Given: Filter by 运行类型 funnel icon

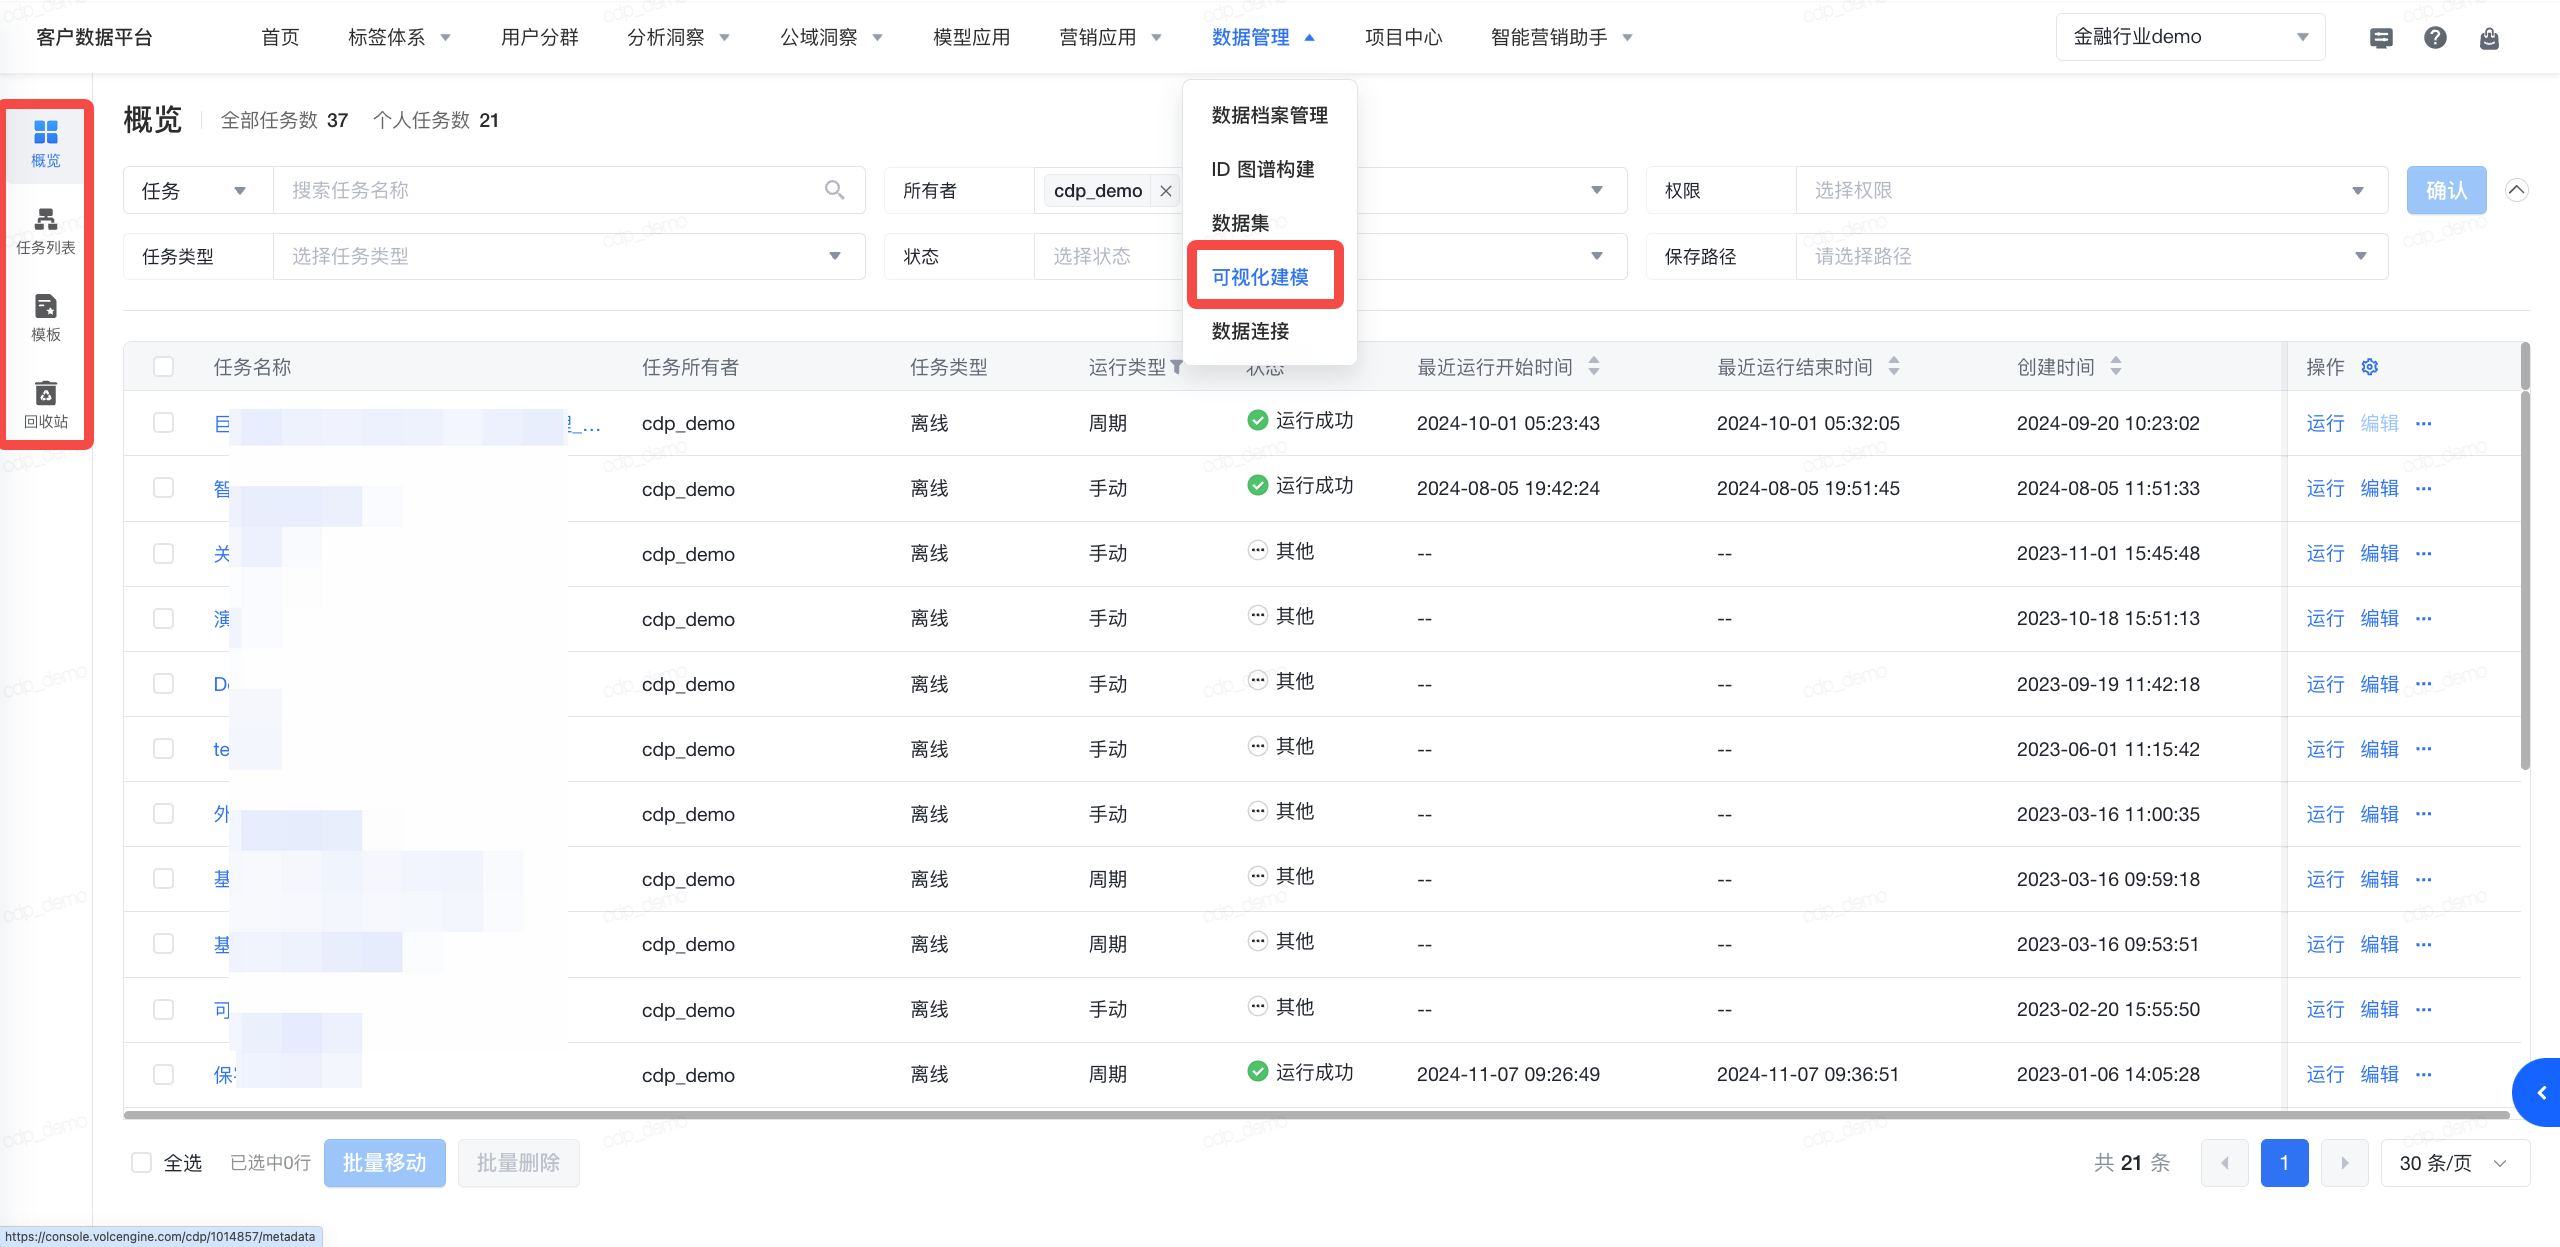Looking at the screenshot, I should [x=1177, y=367].
